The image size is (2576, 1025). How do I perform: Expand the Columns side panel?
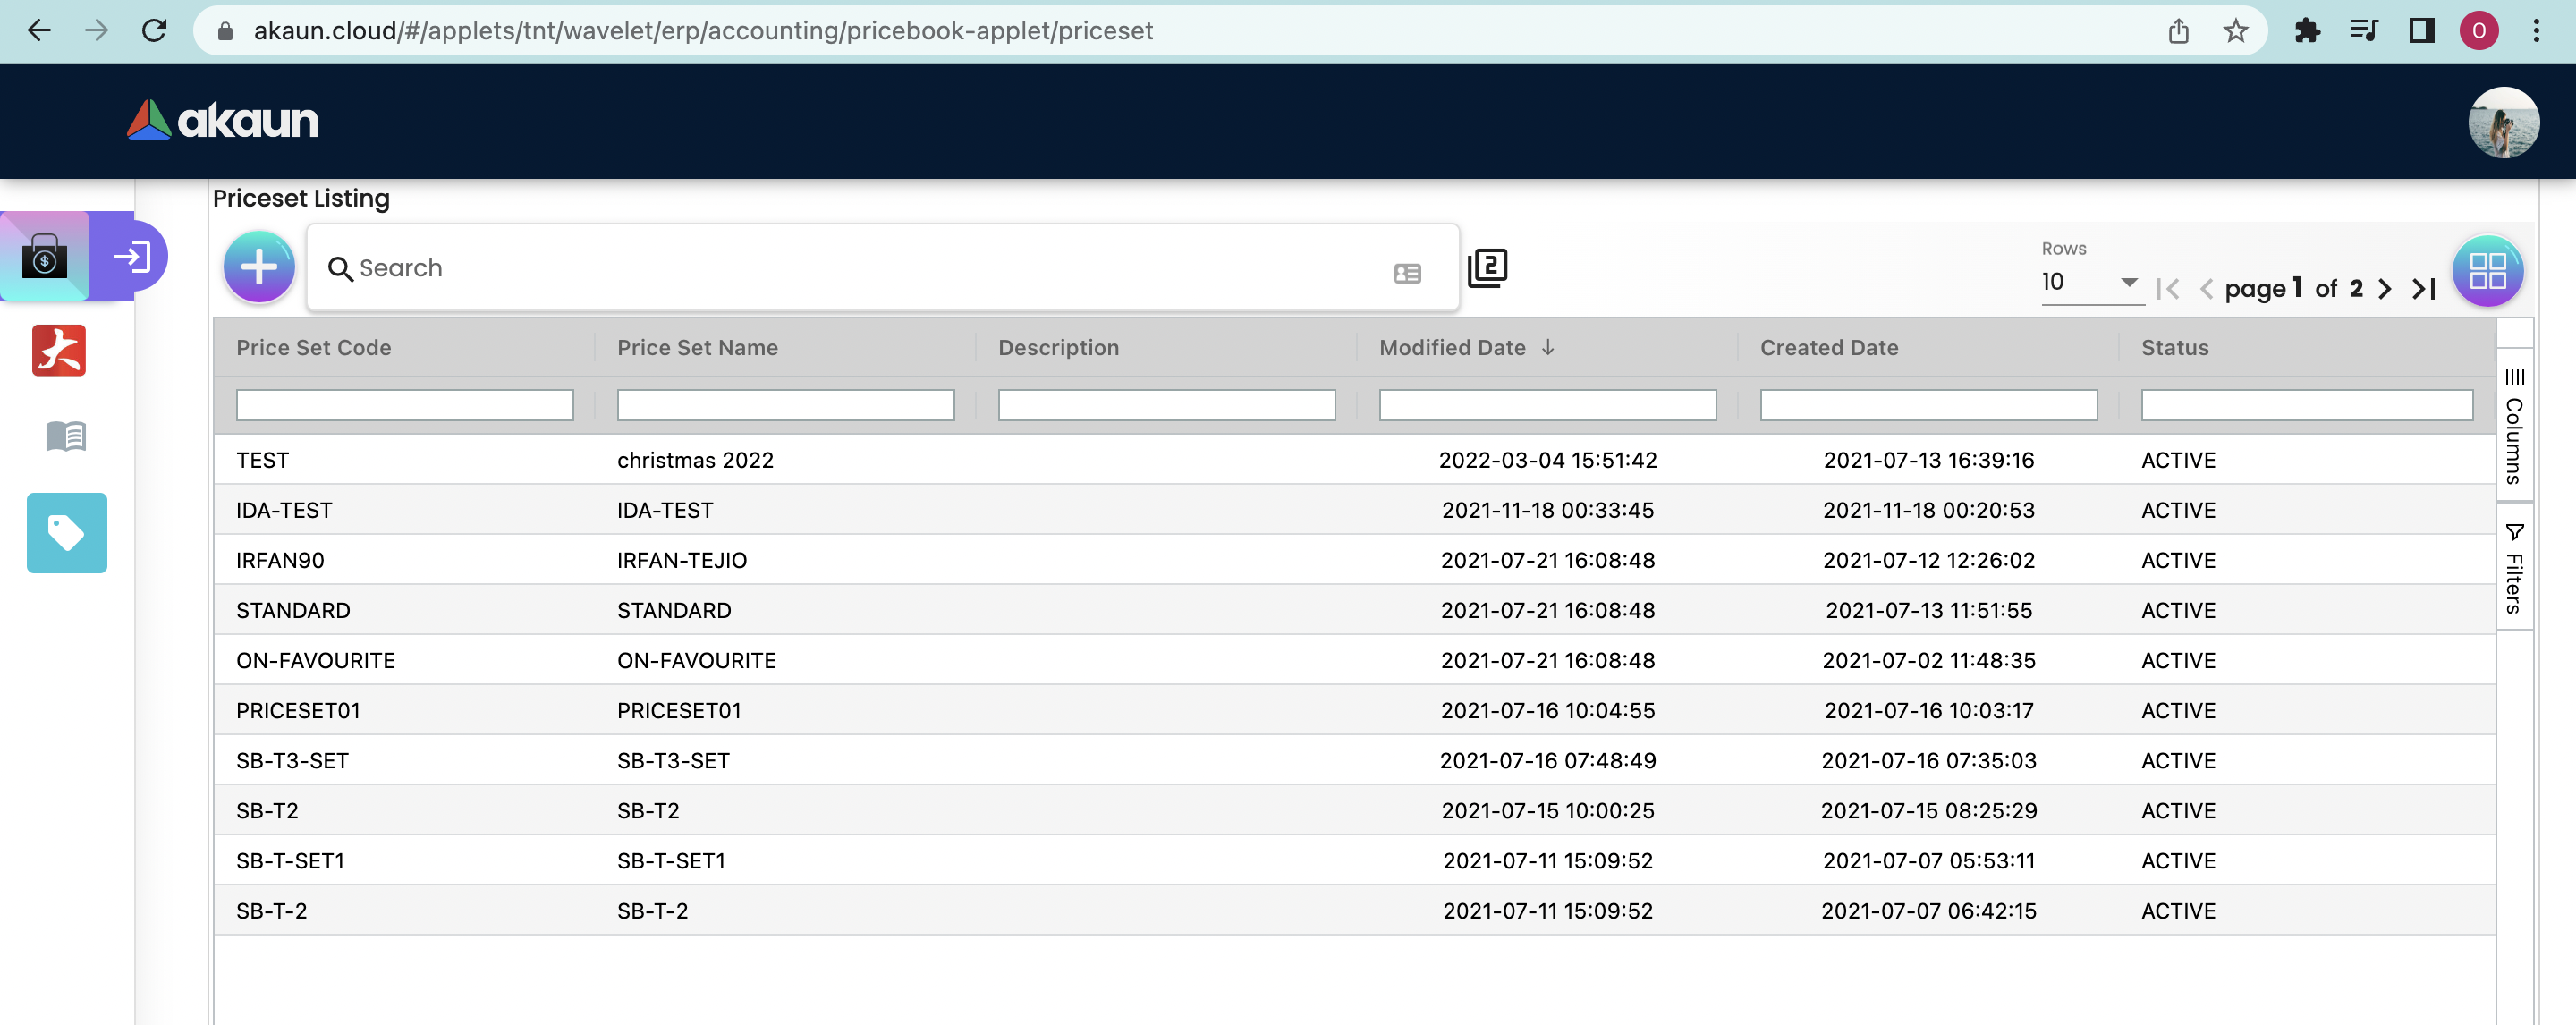point(2514,428)
